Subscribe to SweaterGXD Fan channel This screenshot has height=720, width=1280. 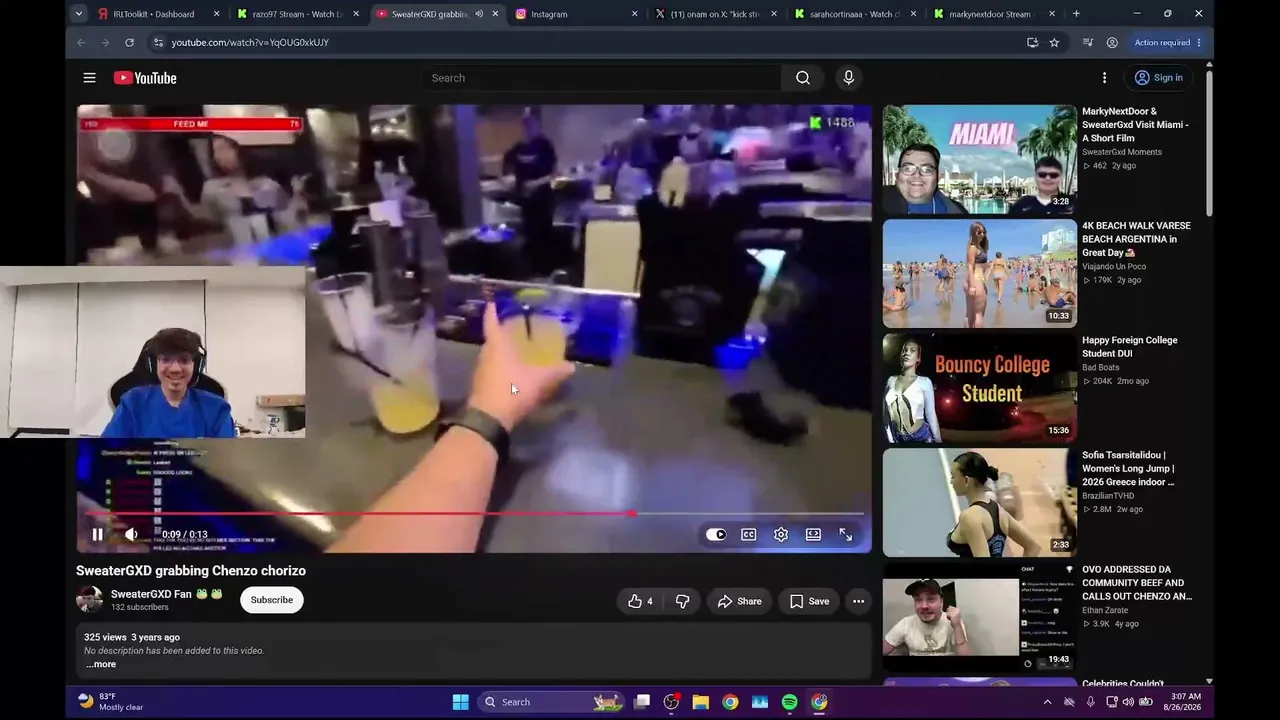point(271,600)
